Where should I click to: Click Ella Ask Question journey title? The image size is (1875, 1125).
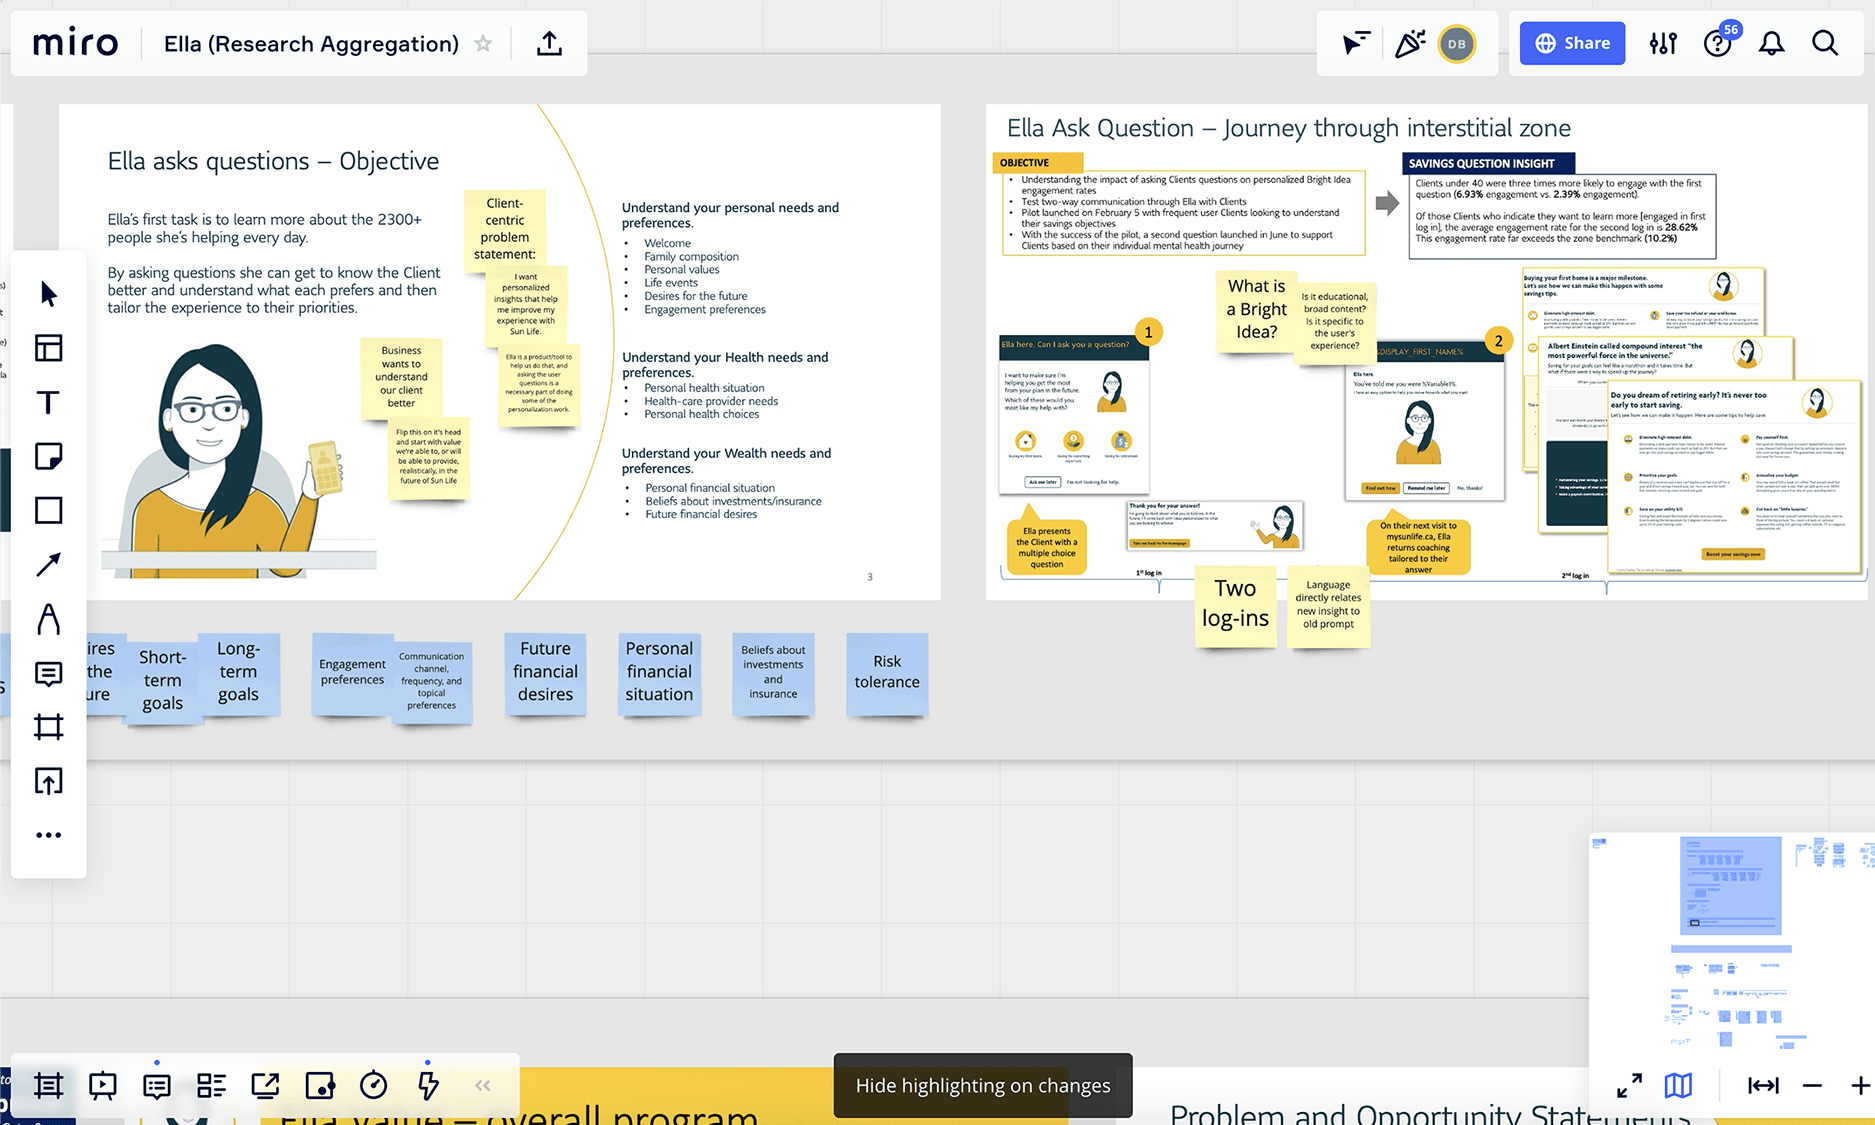1288,128
